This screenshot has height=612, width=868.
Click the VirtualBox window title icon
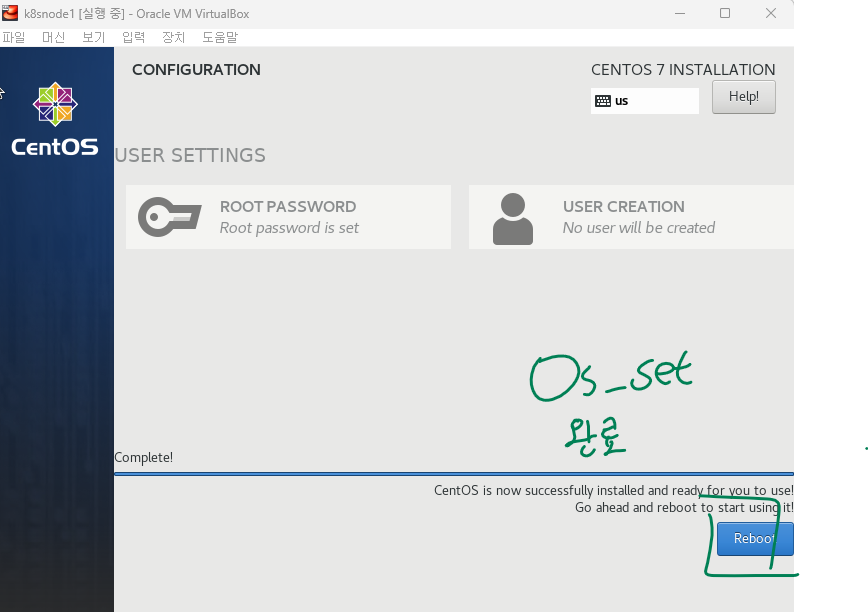[10, 13]
